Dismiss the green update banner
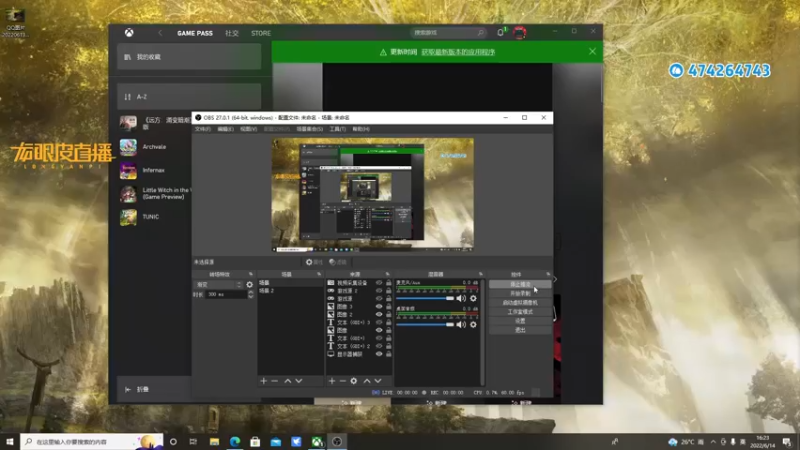Image resolution: width=800 pixels, height=450 pixels. click(x=592, y=52)
